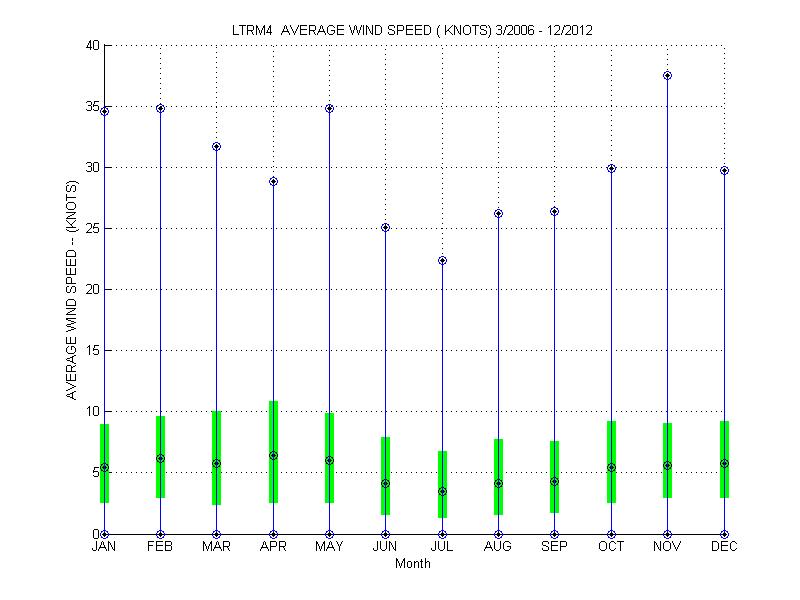Click the MAR minimum marker at zero
This screenshot has height=600, width=800.
click(x=216, y=534)
